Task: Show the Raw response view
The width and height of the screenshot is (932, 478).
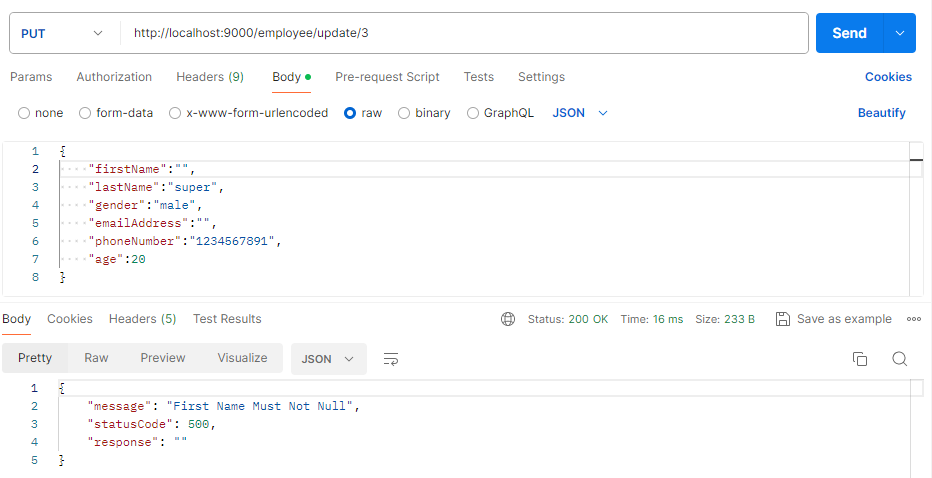Action: coord(96,358)
